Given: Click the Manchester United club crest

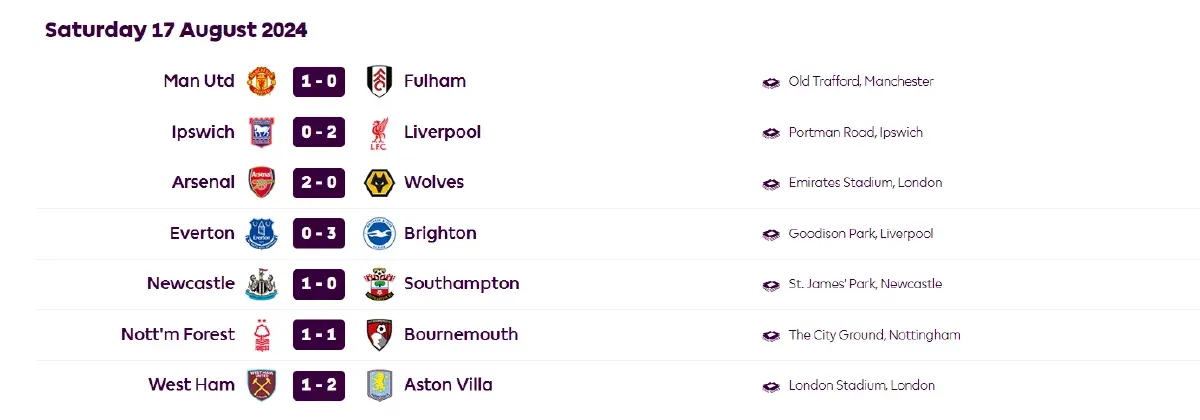Looking at the screenshot, I should pyautogui.click(x=261, y=81).
